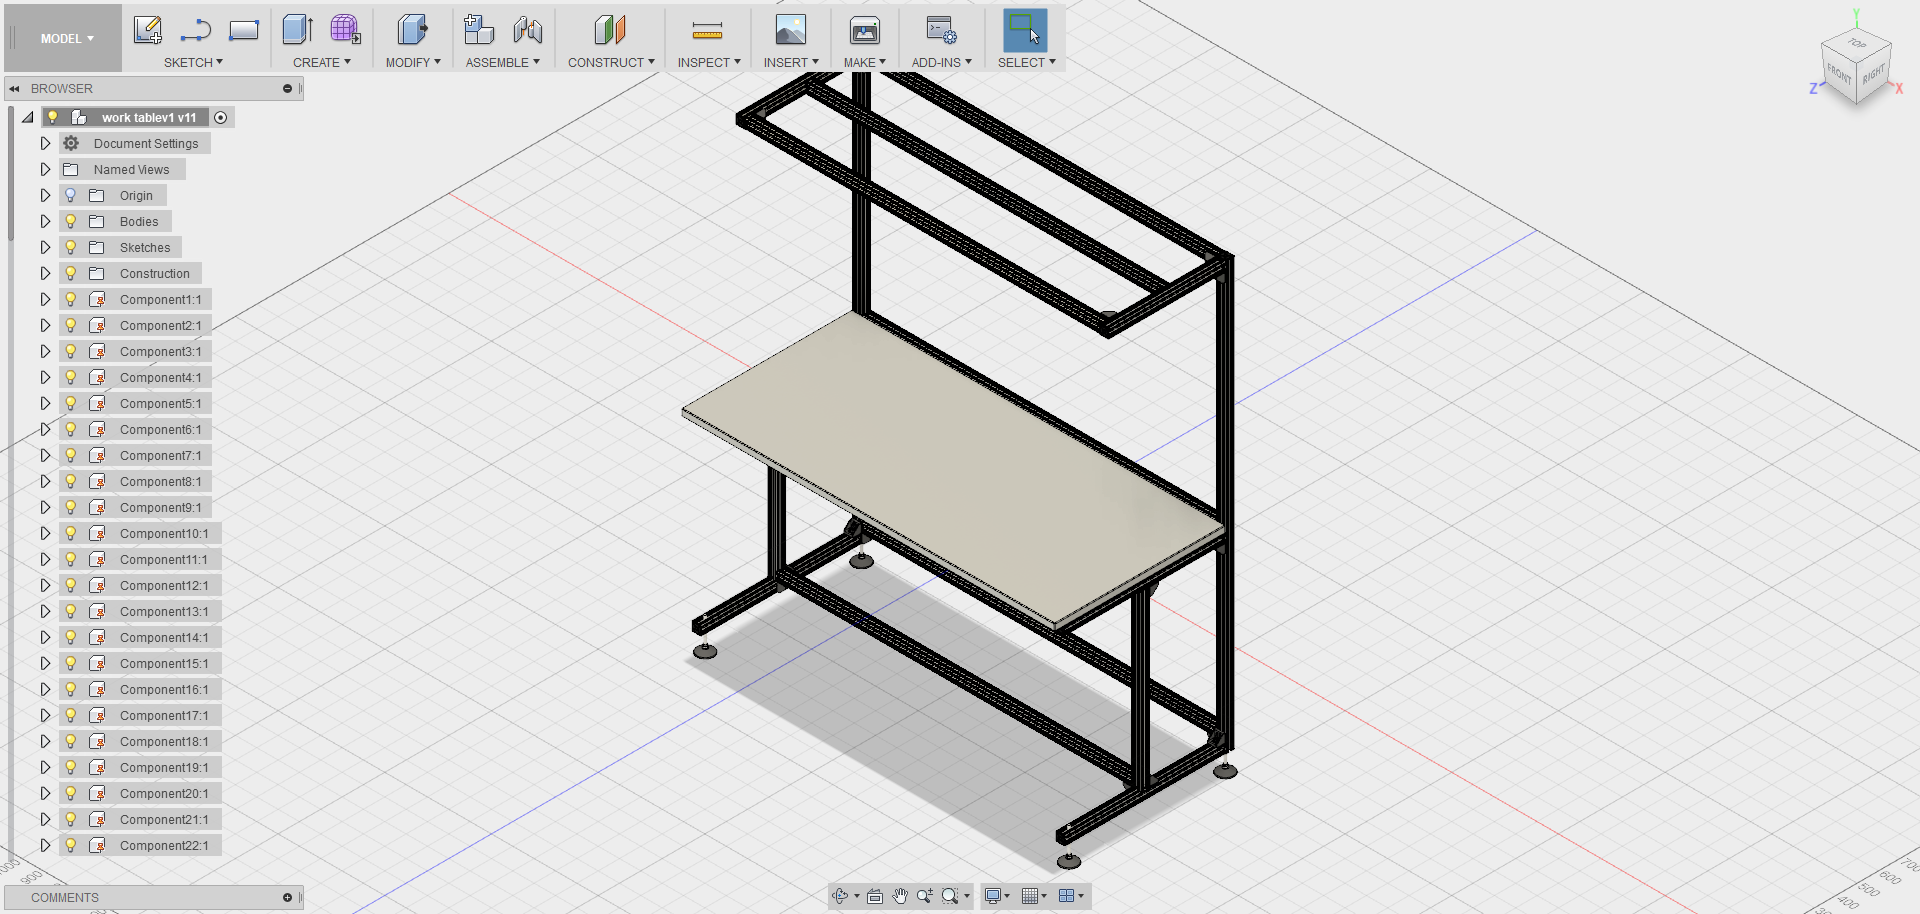Select the Create Sketch tool
Image resolution: width=1920 pixels, height=914 pixels.
point(148,30)
